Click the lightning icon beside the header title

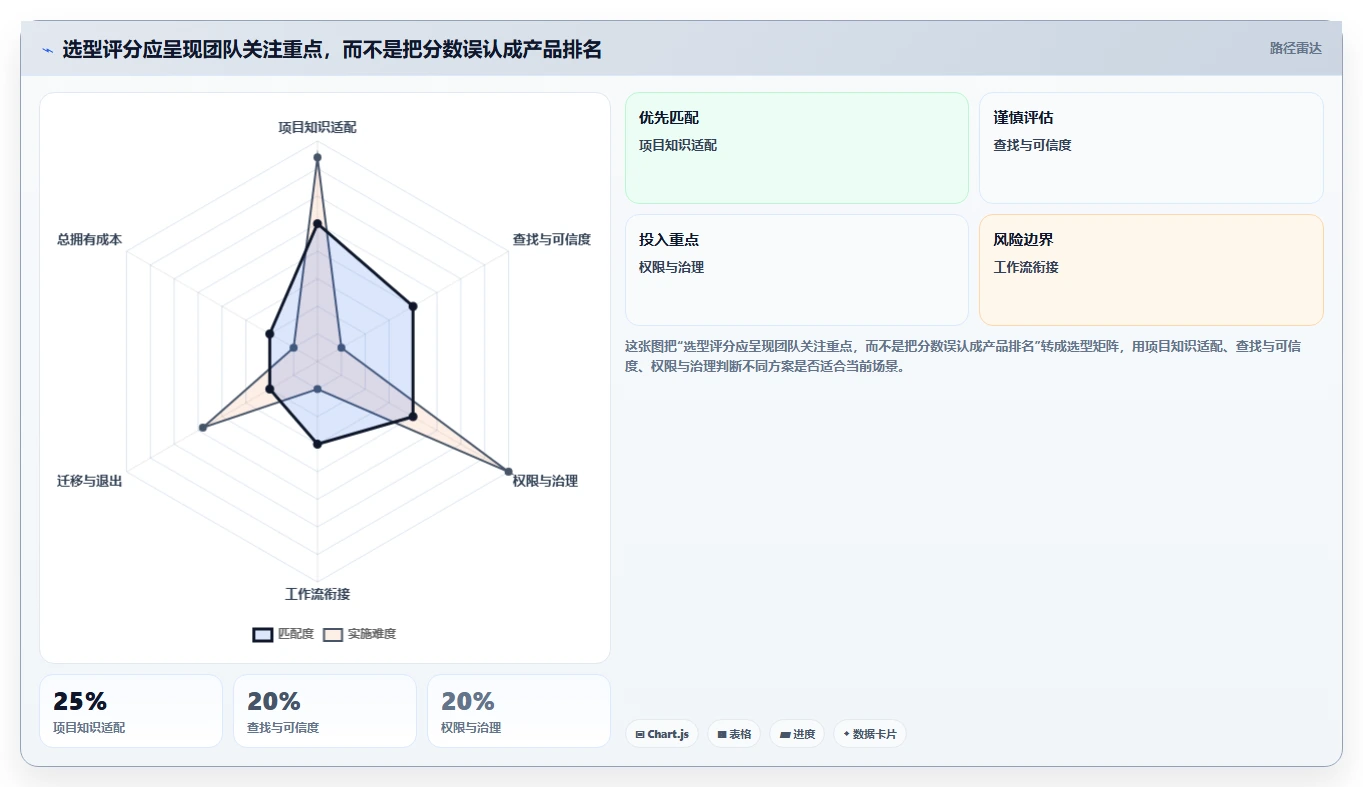pos(48,50)
